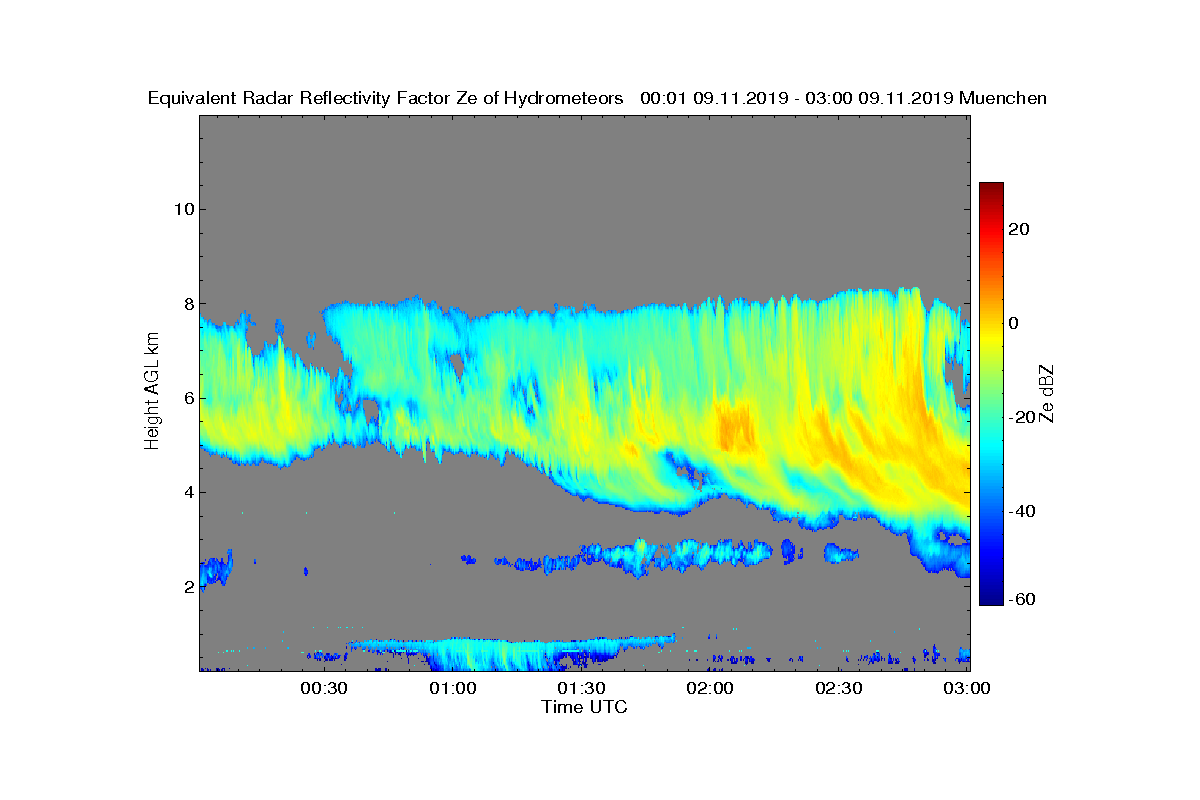
Task: Click the '00:30' time tick label
Action: [x=323, y=689]
